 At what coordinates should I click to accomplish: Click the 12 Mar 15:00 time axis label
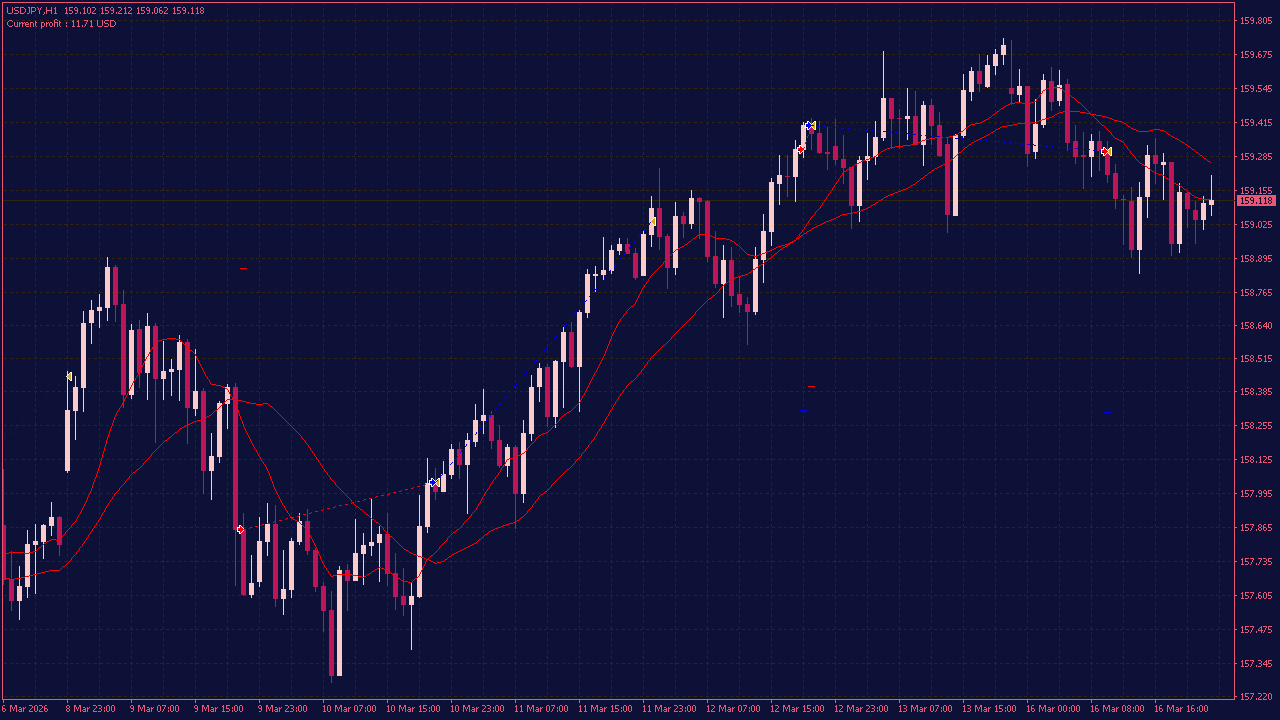(x=797, y=709)
